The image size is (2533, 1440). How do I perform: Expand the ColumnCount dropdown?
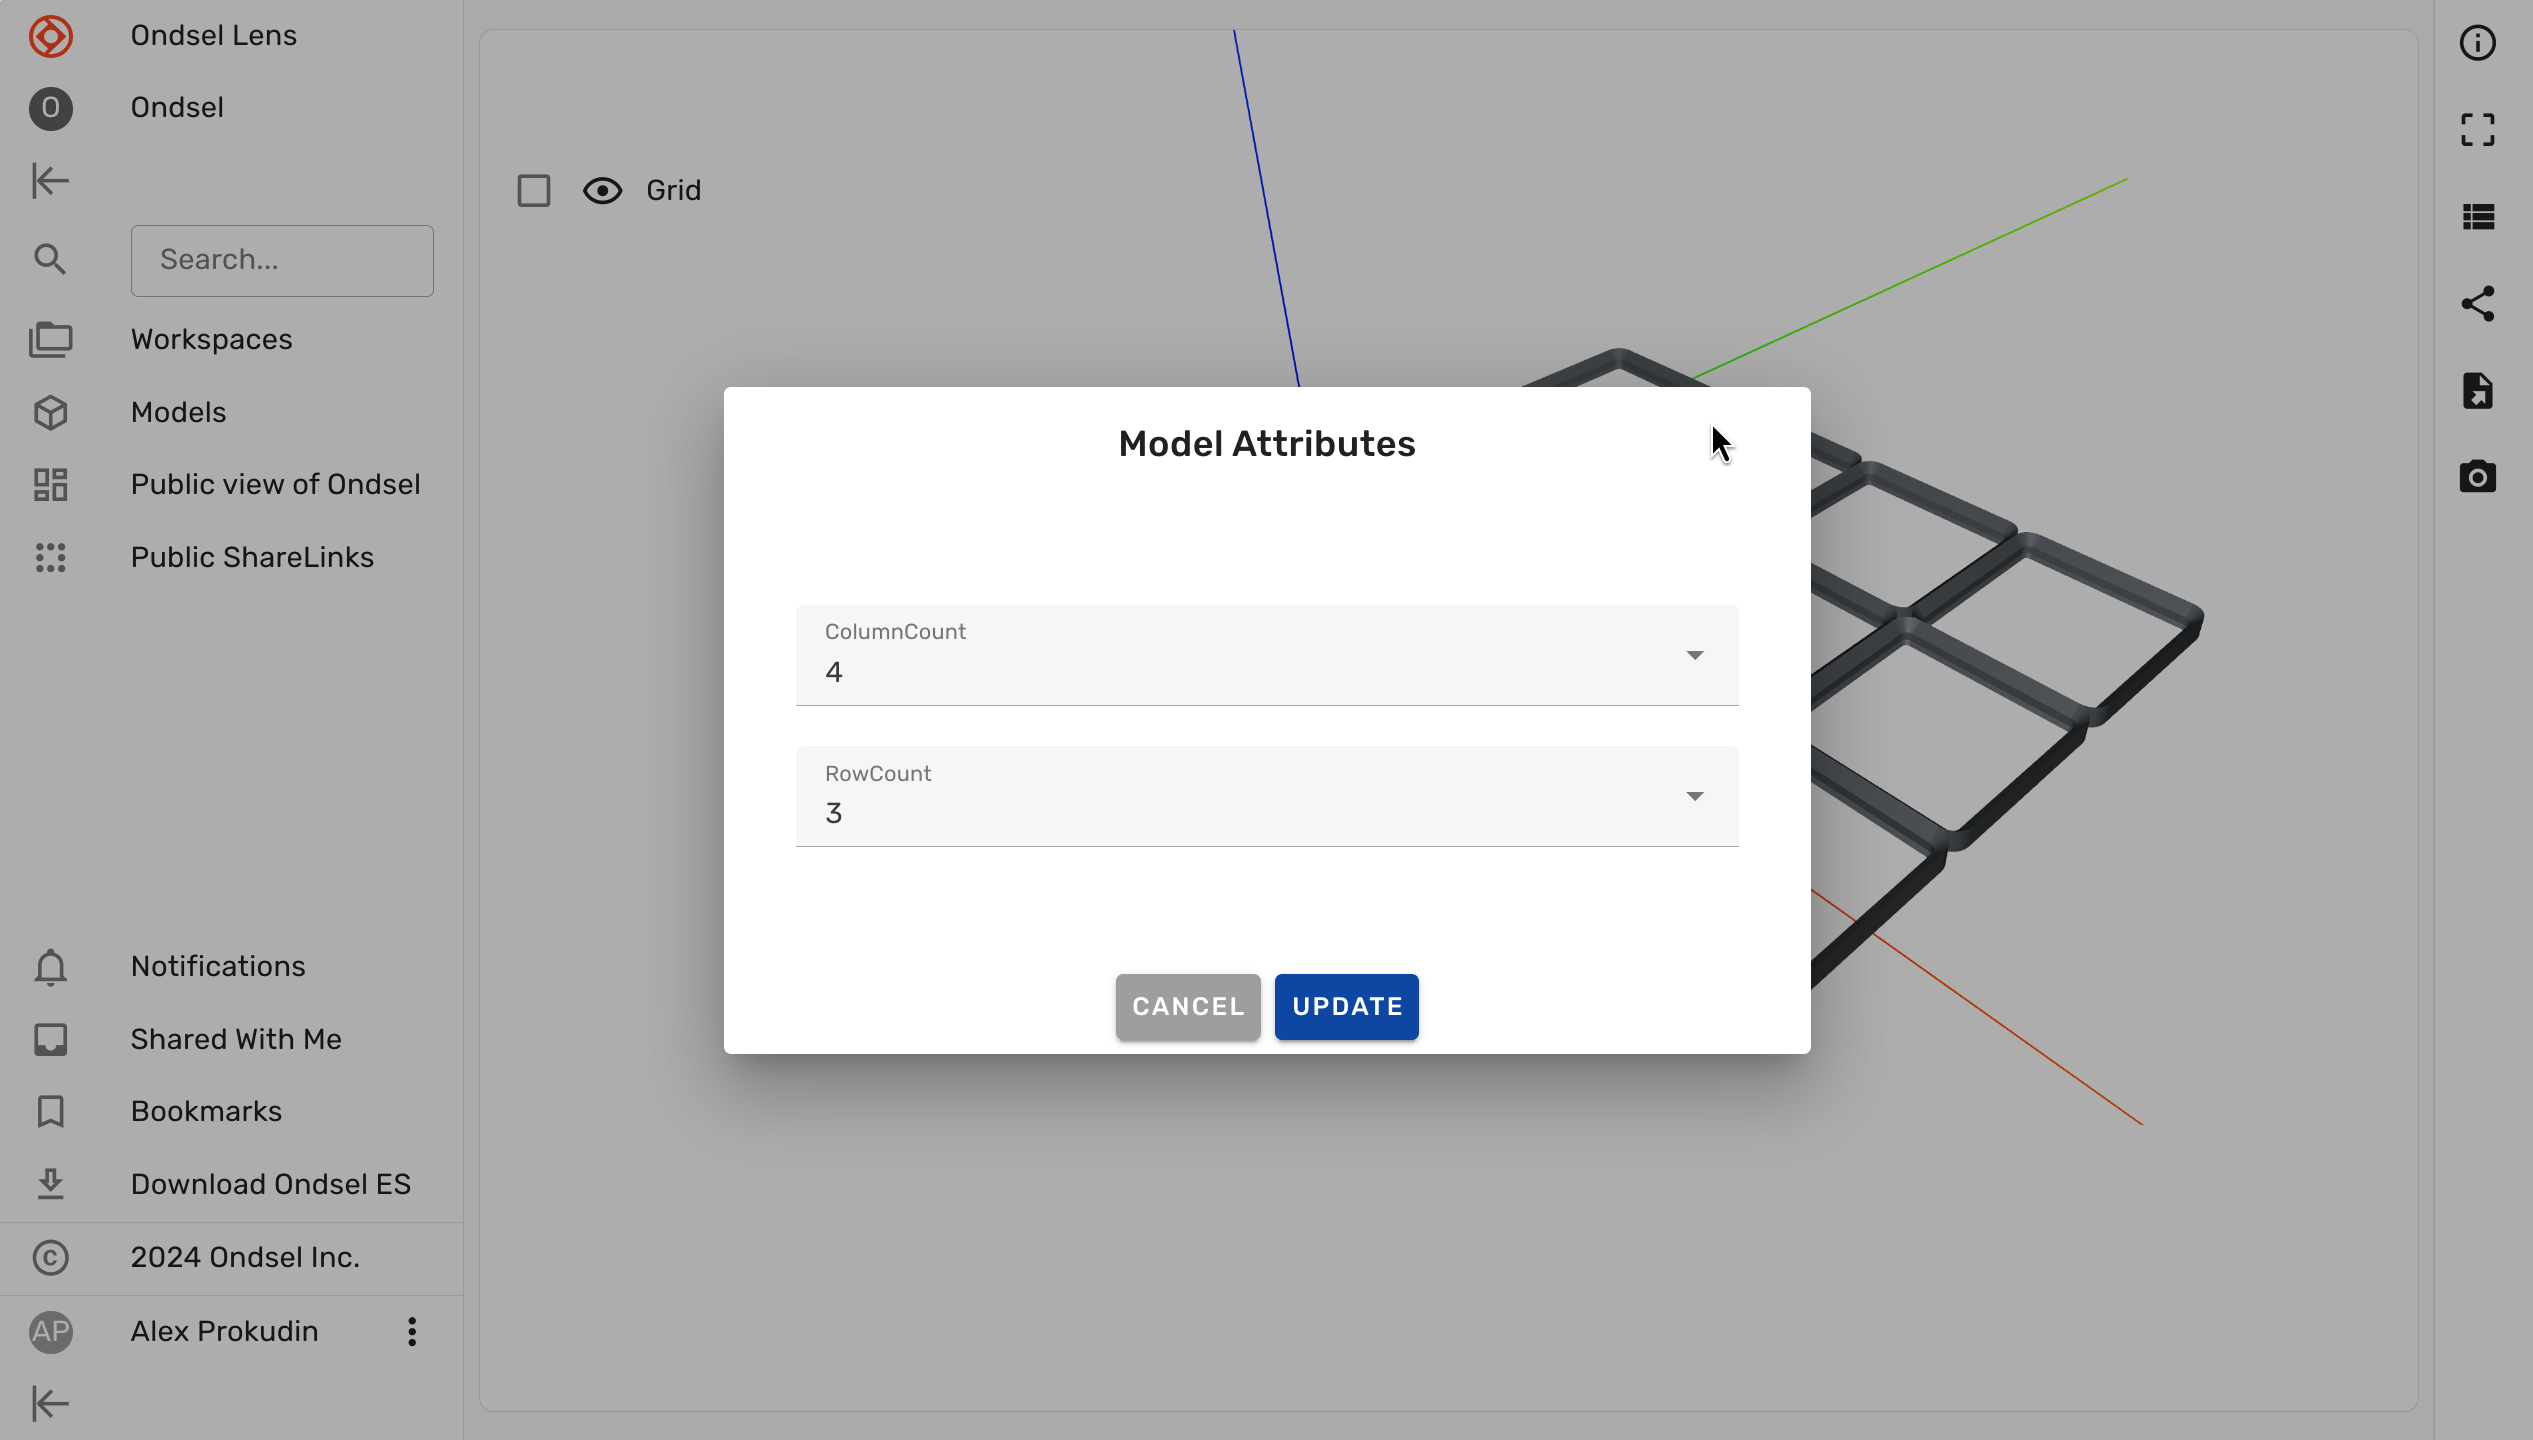pos(1694,655)
